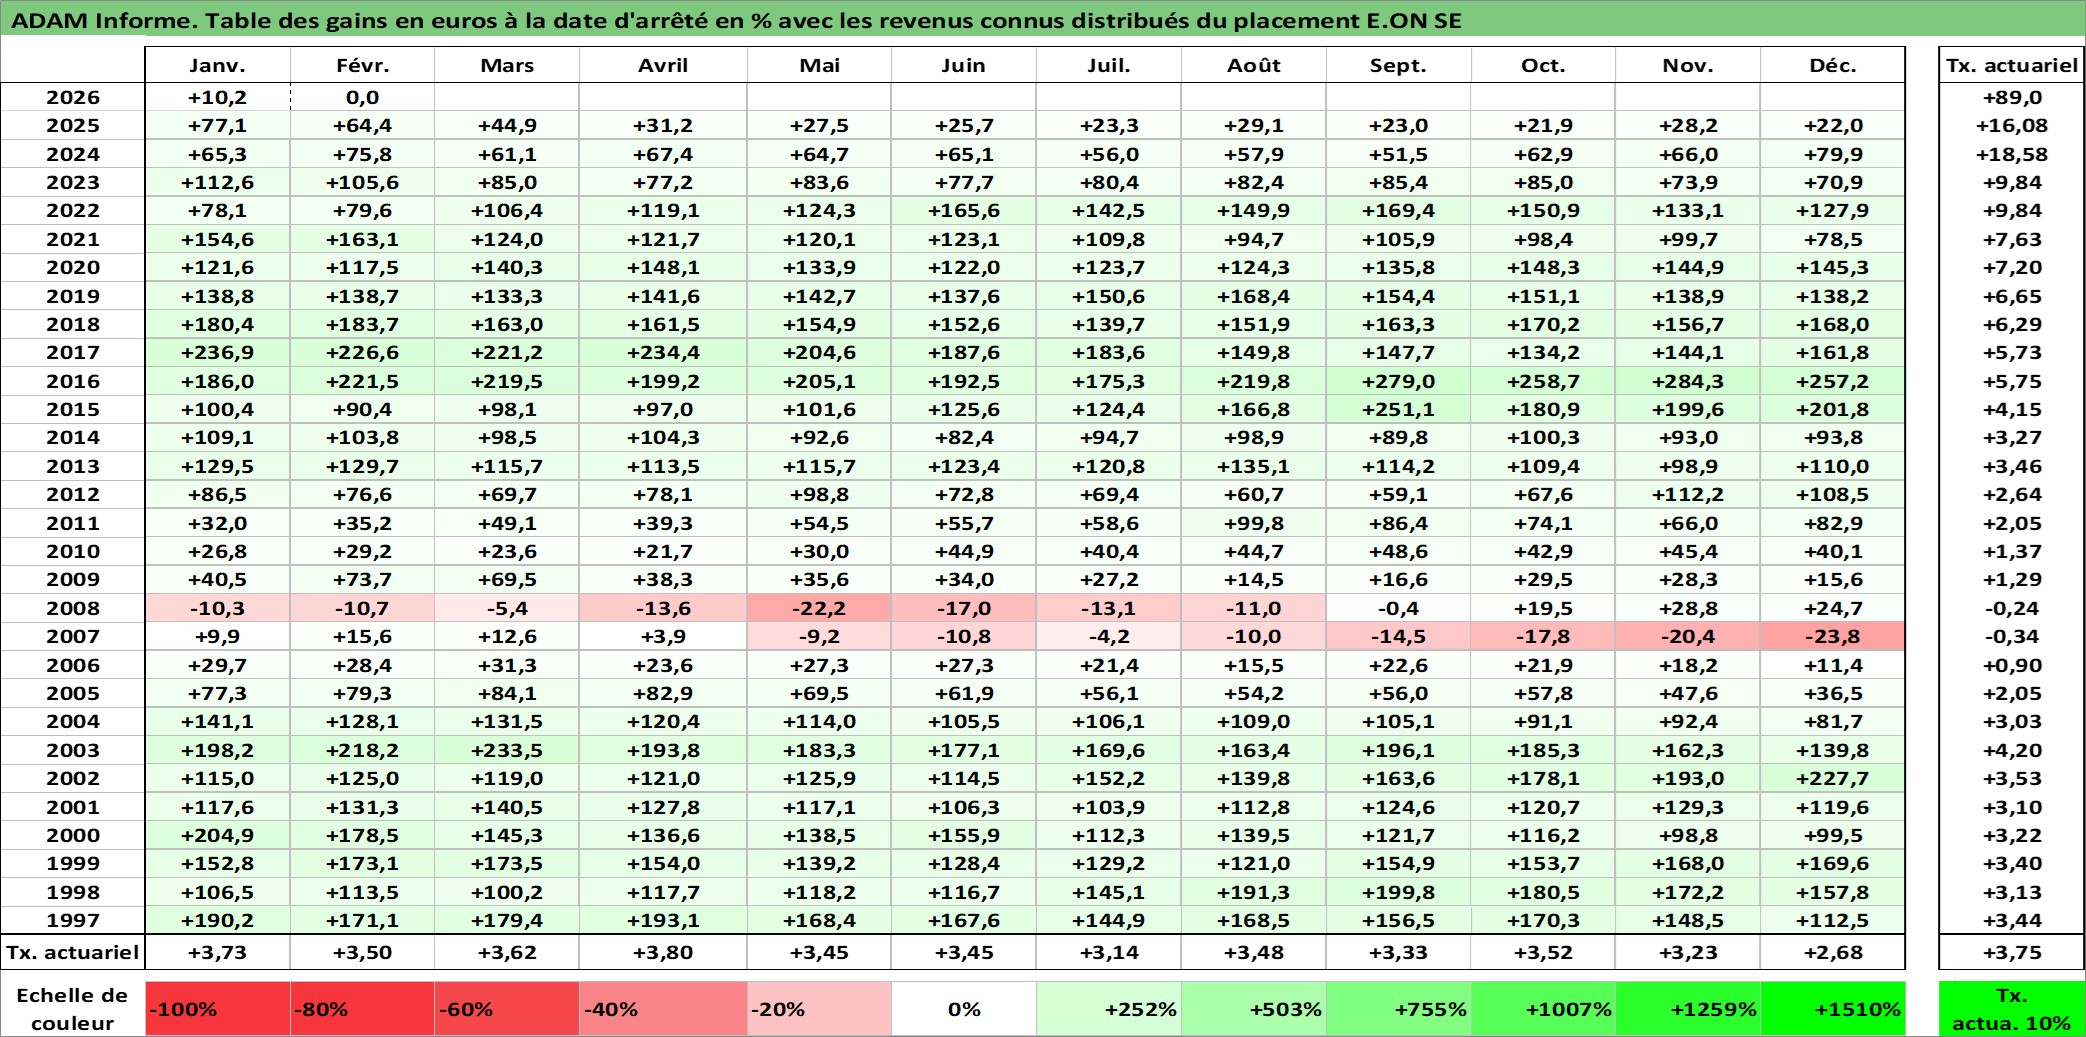Click the Avril column header
Viewport: 2086px width, 1037px height.
(663, 65)
